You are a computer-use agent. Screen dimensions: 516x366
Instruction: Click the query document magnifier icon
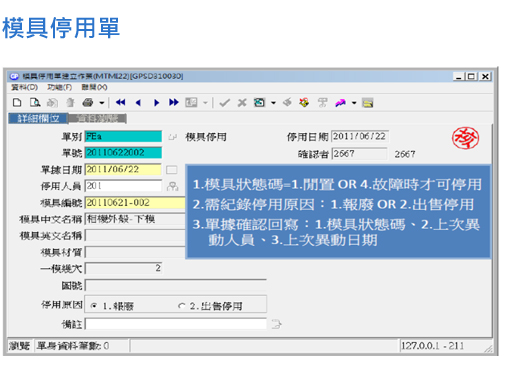(35, 103)
